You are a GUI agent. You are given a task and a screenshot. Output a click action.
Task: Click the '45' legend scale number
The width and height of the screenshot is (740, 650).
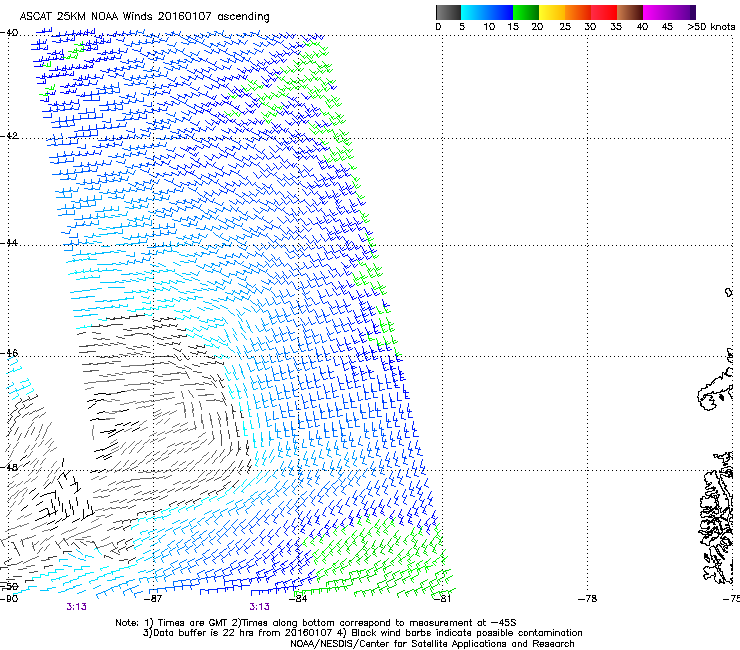[667, 27]
